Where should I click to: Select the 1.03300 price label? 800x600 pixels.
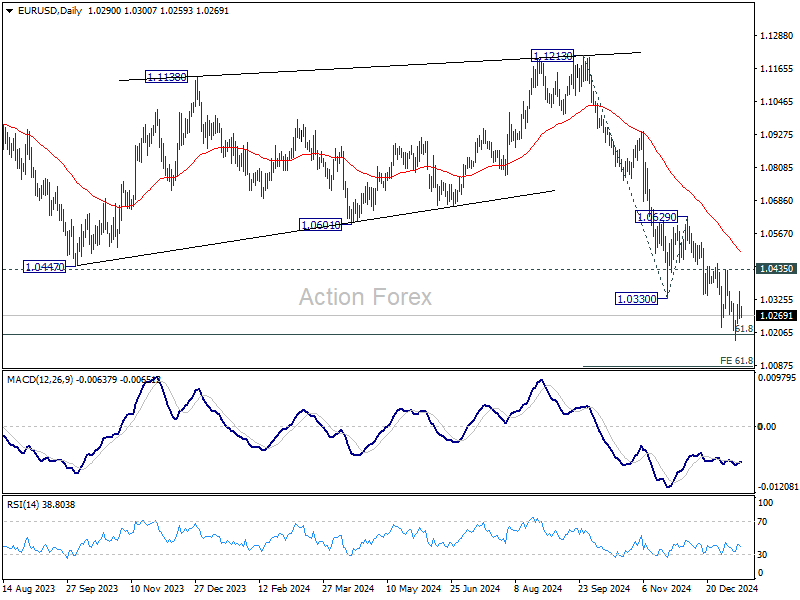pos(636,299)
